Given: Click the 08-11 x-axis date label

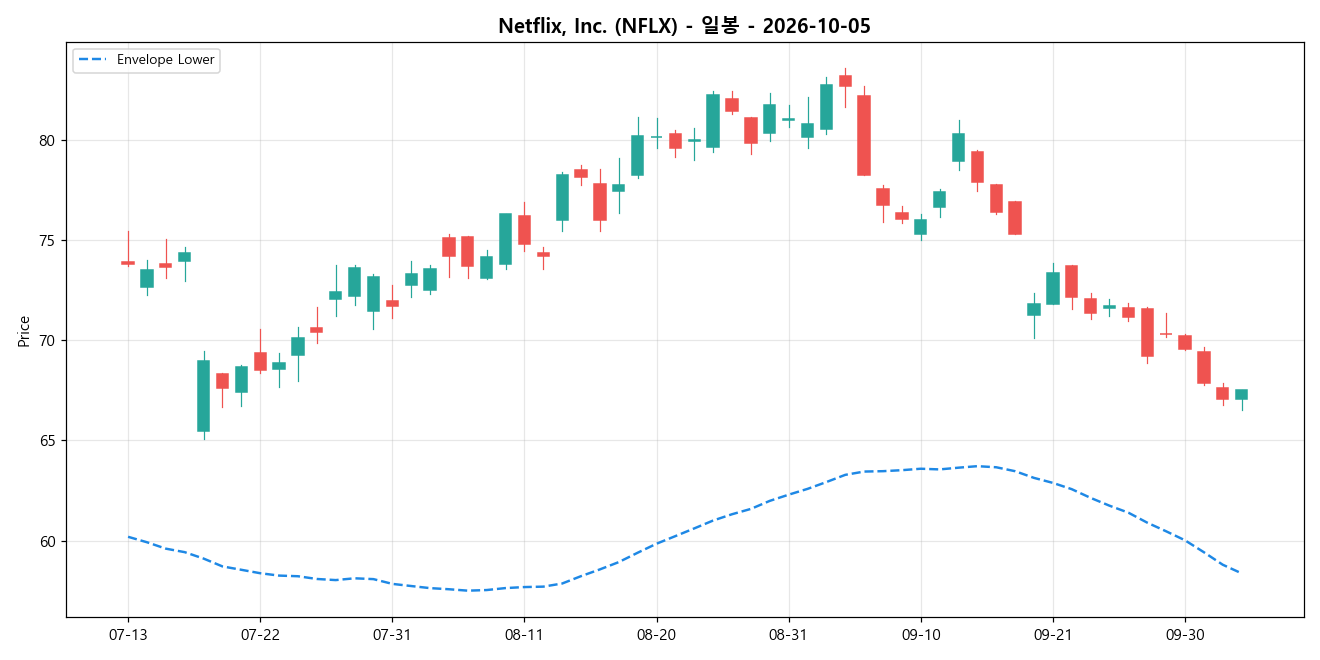Looking at the screenshot, I should point(524,635).
